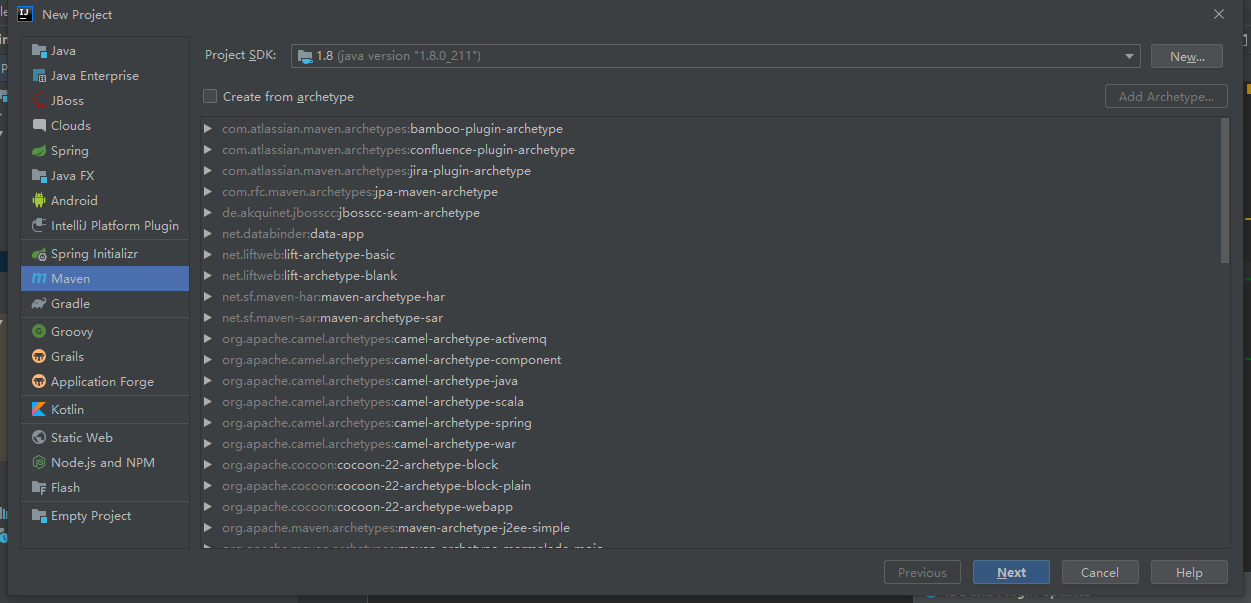
Task: Select Kotlin project type
Action: pyautogui.click(x=105, y=410)
